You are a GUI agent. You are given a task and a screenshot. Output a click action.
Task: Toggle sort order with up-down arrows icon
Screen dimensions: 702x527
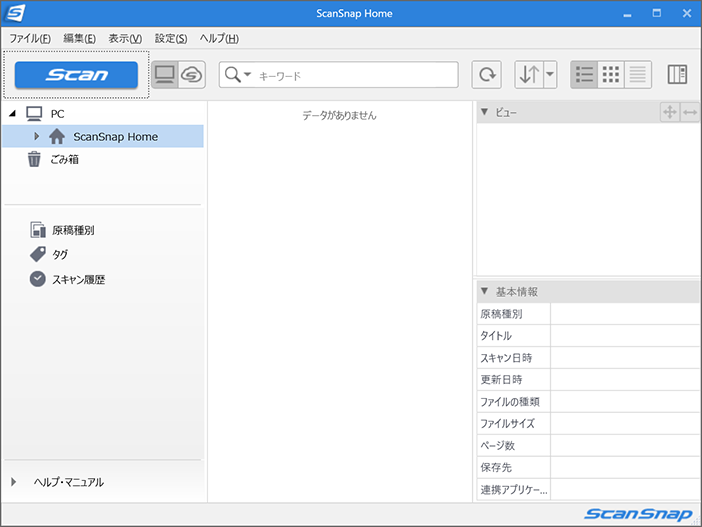[x=529, y=74]
